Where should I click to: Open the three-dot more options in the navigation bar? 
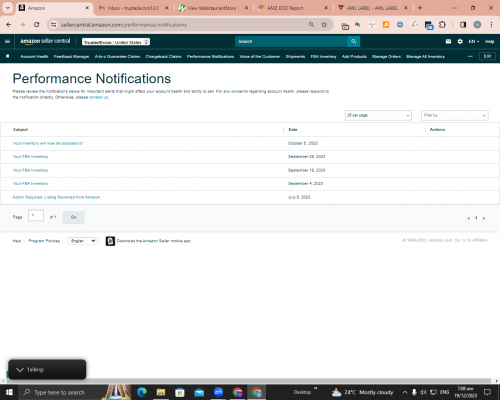(470, 56)
